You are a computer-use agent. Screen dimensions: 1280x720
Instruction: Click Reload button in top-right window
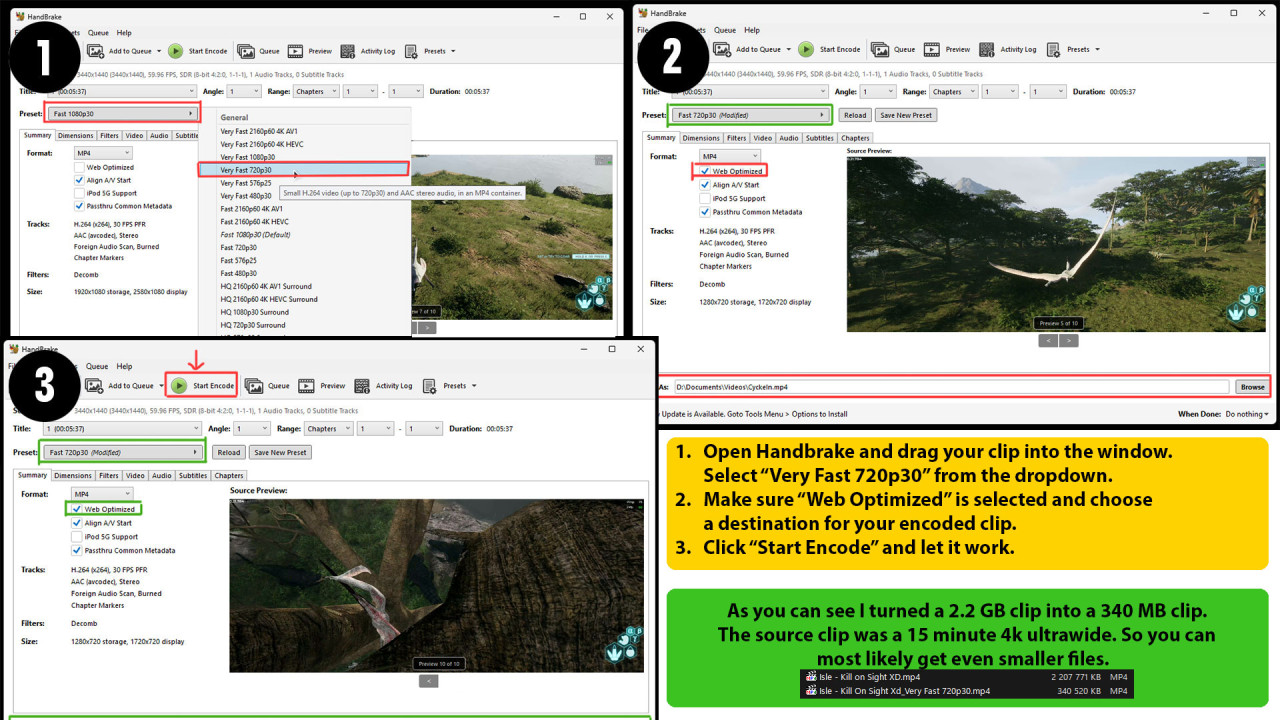(855, 115)
